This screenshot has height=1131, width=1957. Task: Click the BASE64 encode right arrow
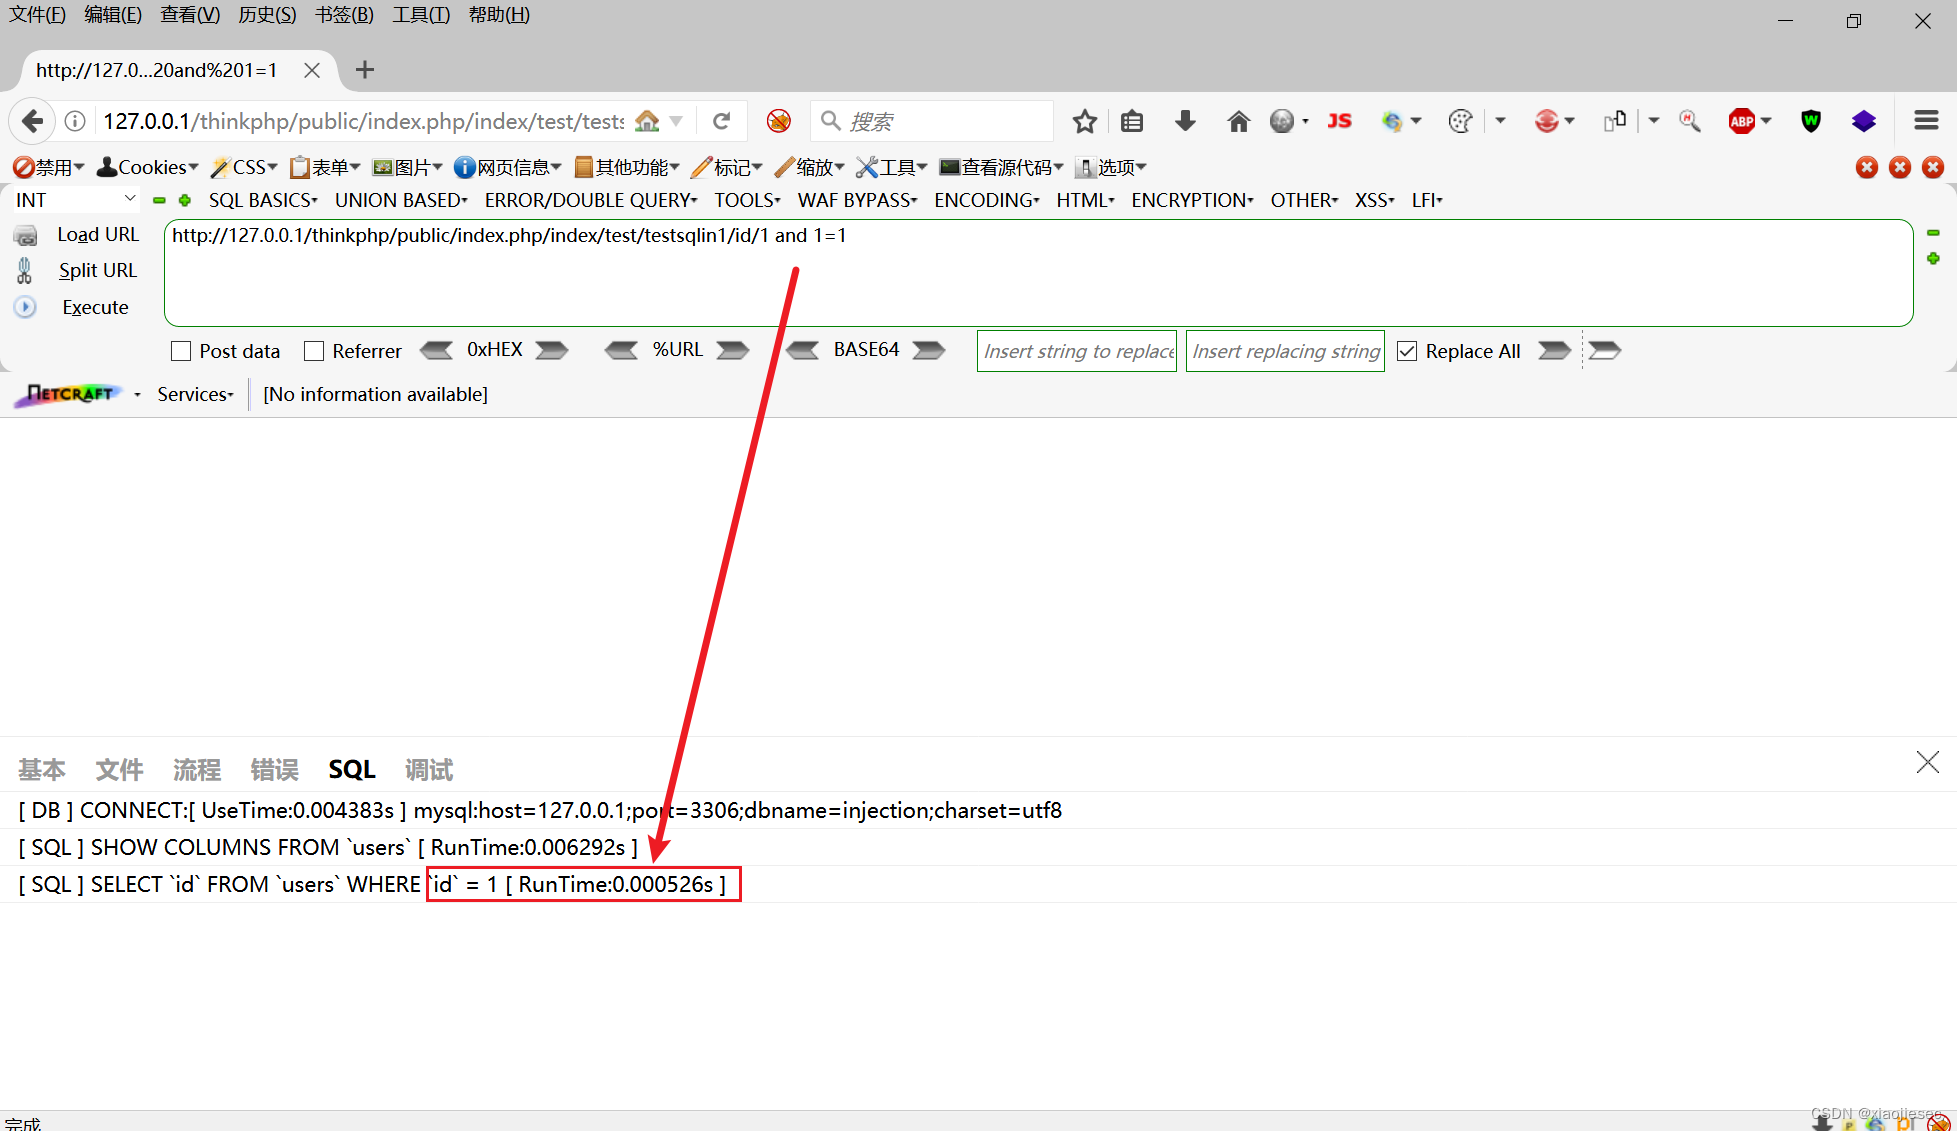click(929, 350)
